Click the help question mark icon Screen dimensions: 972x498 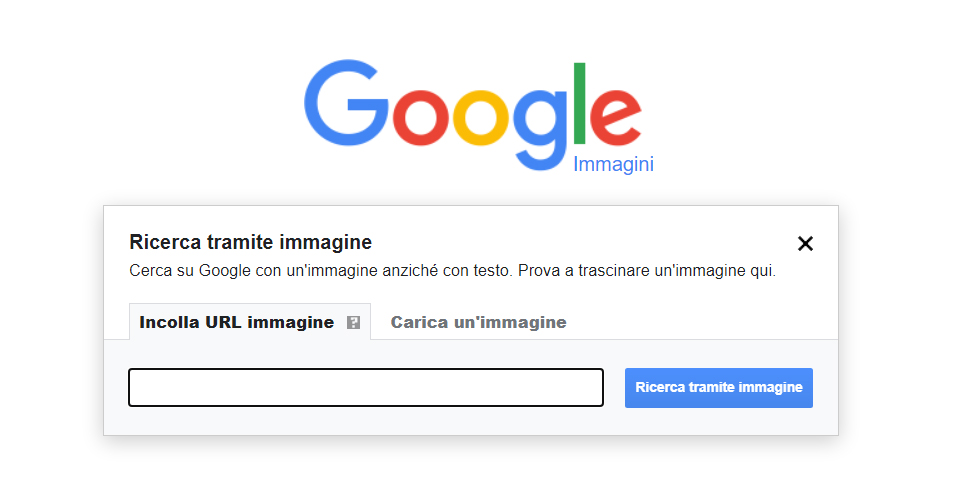coord(353,323)
